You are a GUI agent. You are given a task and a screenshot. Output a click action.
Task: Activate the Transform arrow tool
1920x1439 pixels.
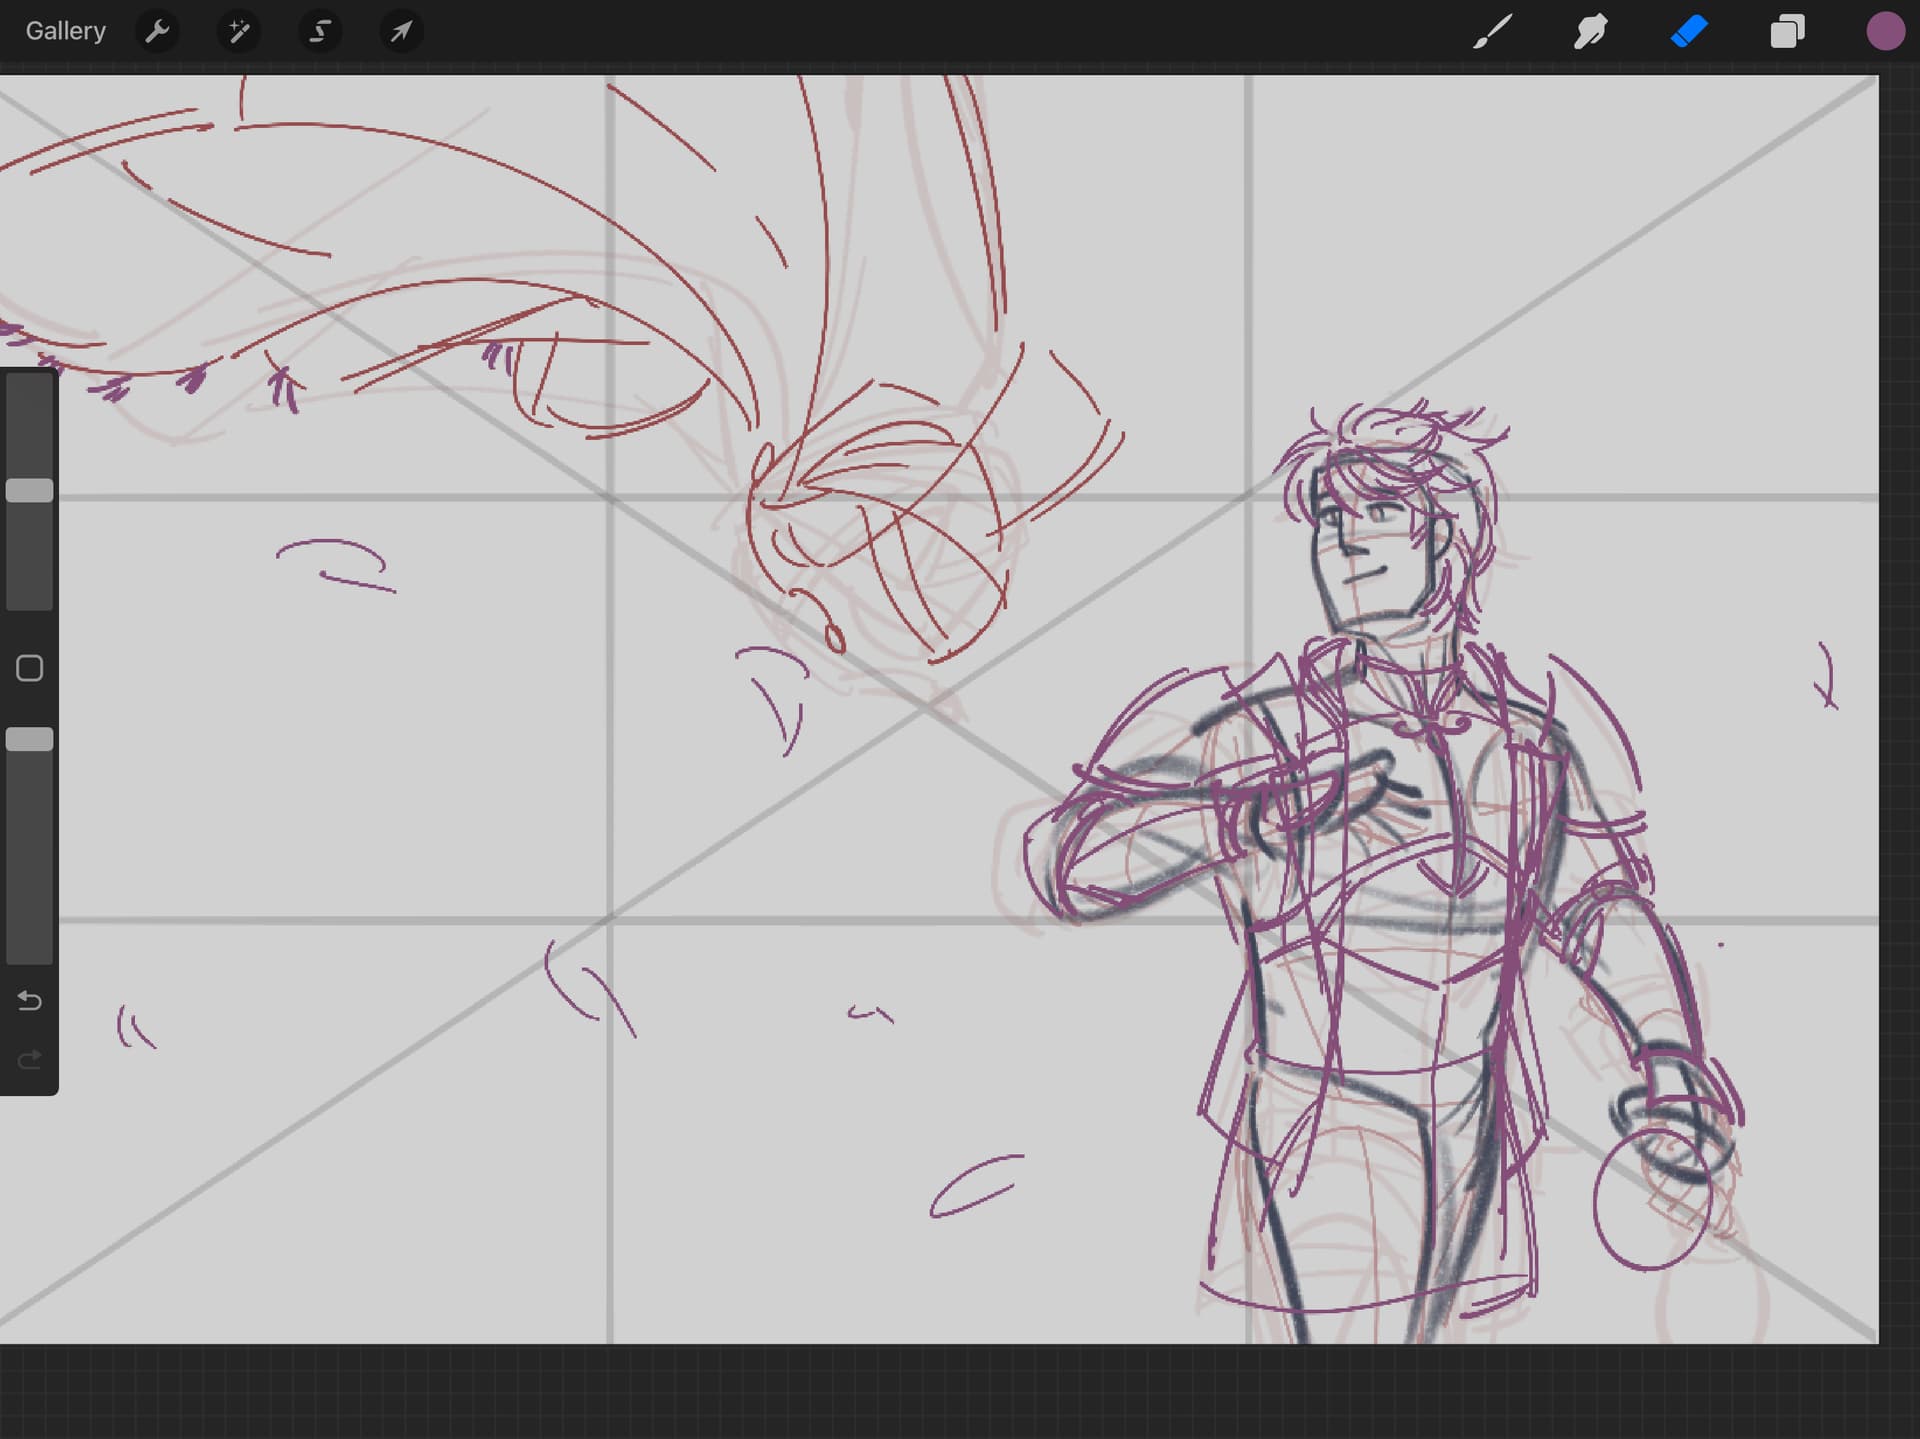tap(401, 32)
